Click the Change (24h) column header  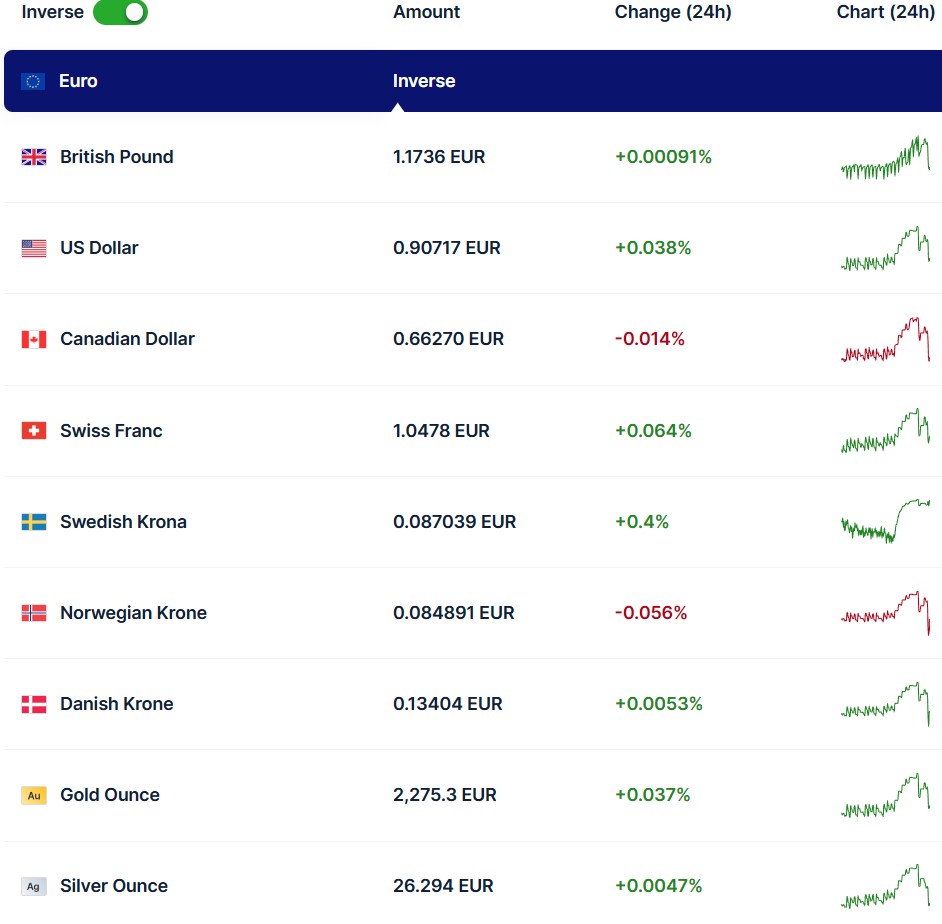point(673,12)
